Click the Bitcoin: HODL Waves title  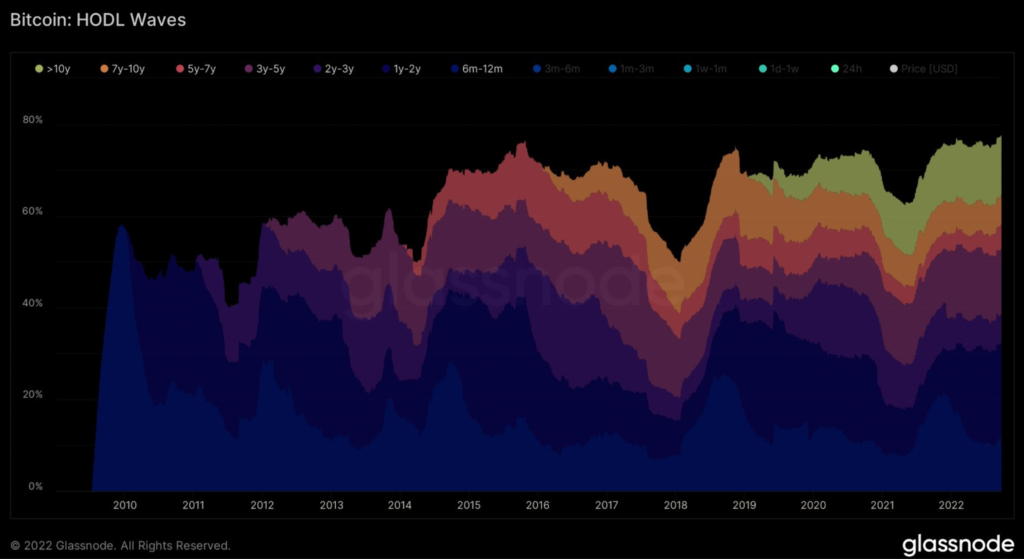click(98, 20)
